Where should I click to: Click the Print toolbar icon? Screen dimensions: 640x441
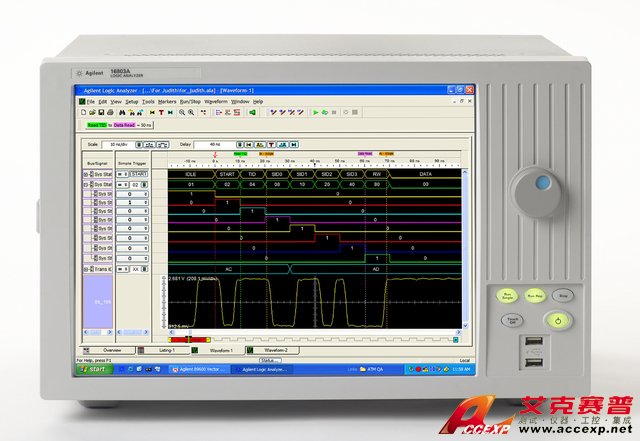coord(110,113)
